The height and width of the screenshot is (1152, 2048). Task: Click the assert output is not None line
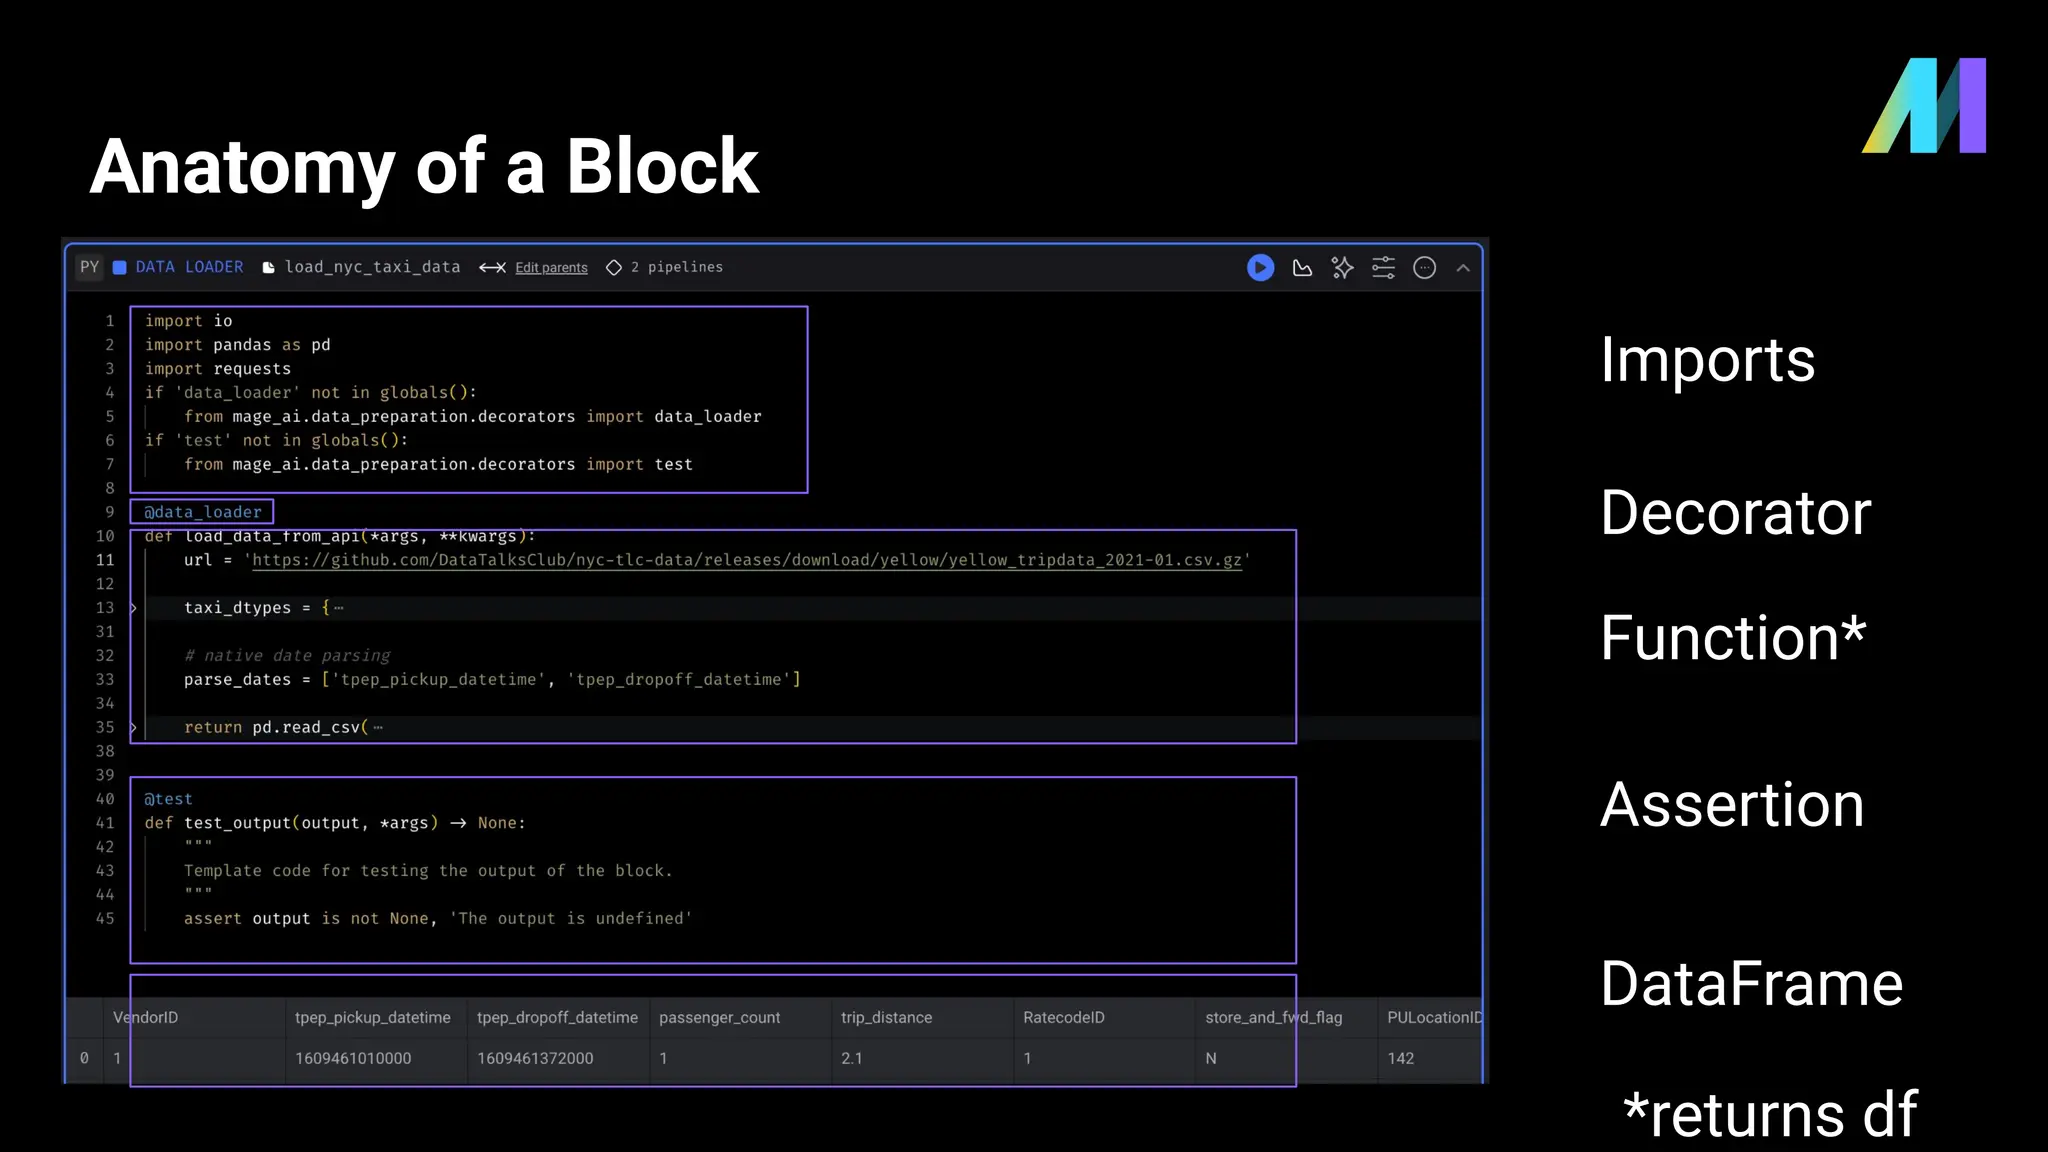pos(438,919)
